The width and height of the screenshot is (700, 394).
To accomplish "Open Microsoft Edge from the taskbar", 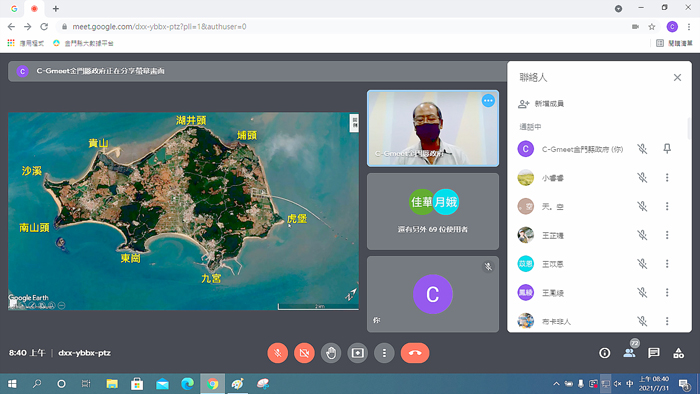I will click(x=188, y=384).
